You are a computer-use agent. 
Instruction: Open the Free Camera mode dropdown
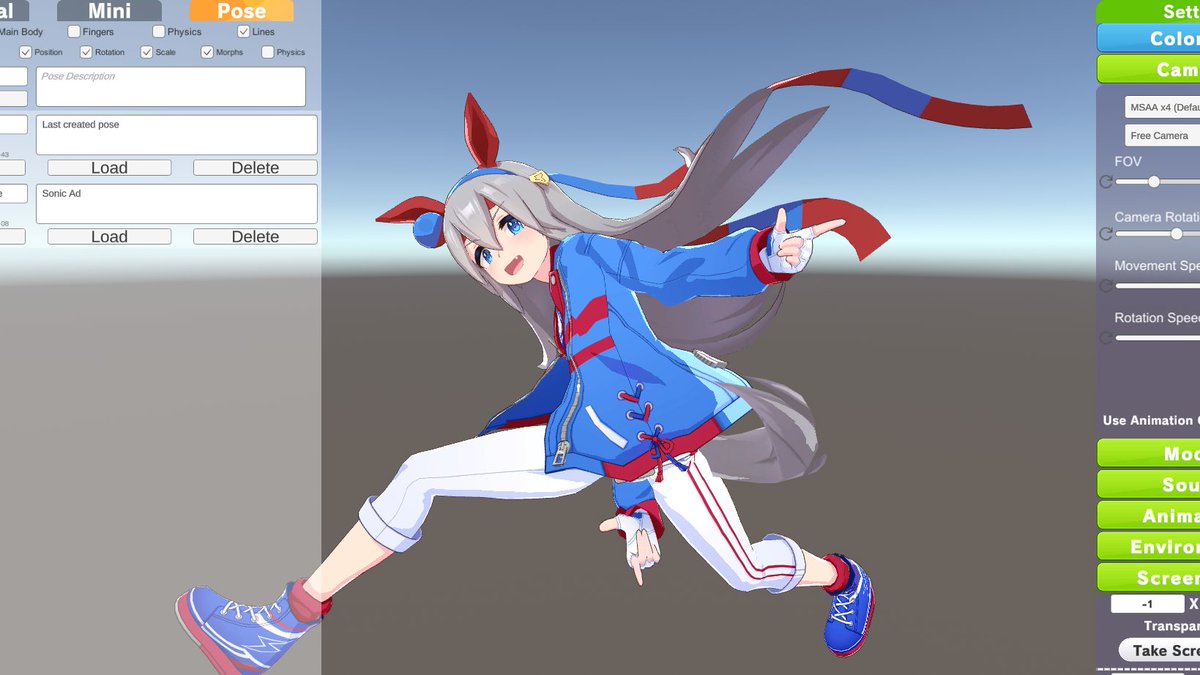tap(1162, 135)
